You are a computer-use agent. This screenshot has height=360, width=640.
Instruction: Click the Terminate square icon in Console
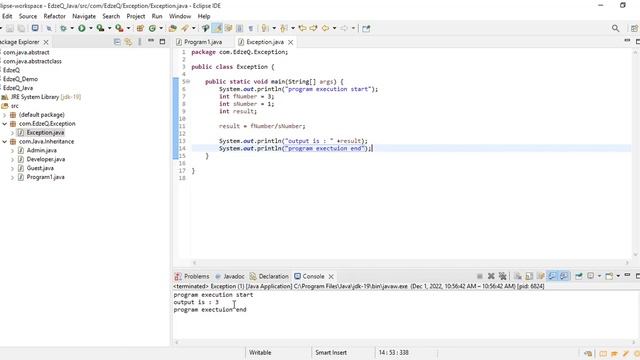click(x=480, y=276)
